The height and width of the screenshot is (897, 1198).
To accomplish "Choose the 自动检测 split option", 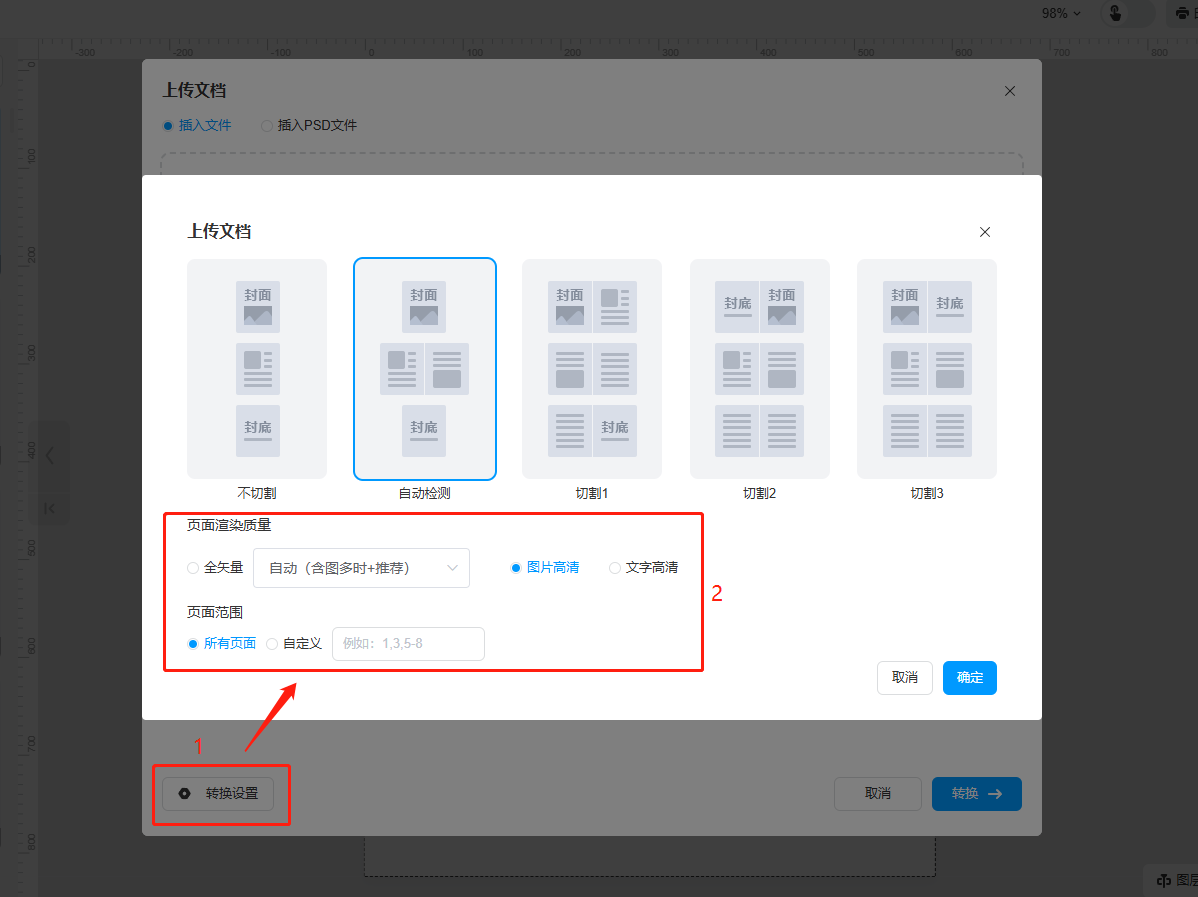I will point(424,368).
